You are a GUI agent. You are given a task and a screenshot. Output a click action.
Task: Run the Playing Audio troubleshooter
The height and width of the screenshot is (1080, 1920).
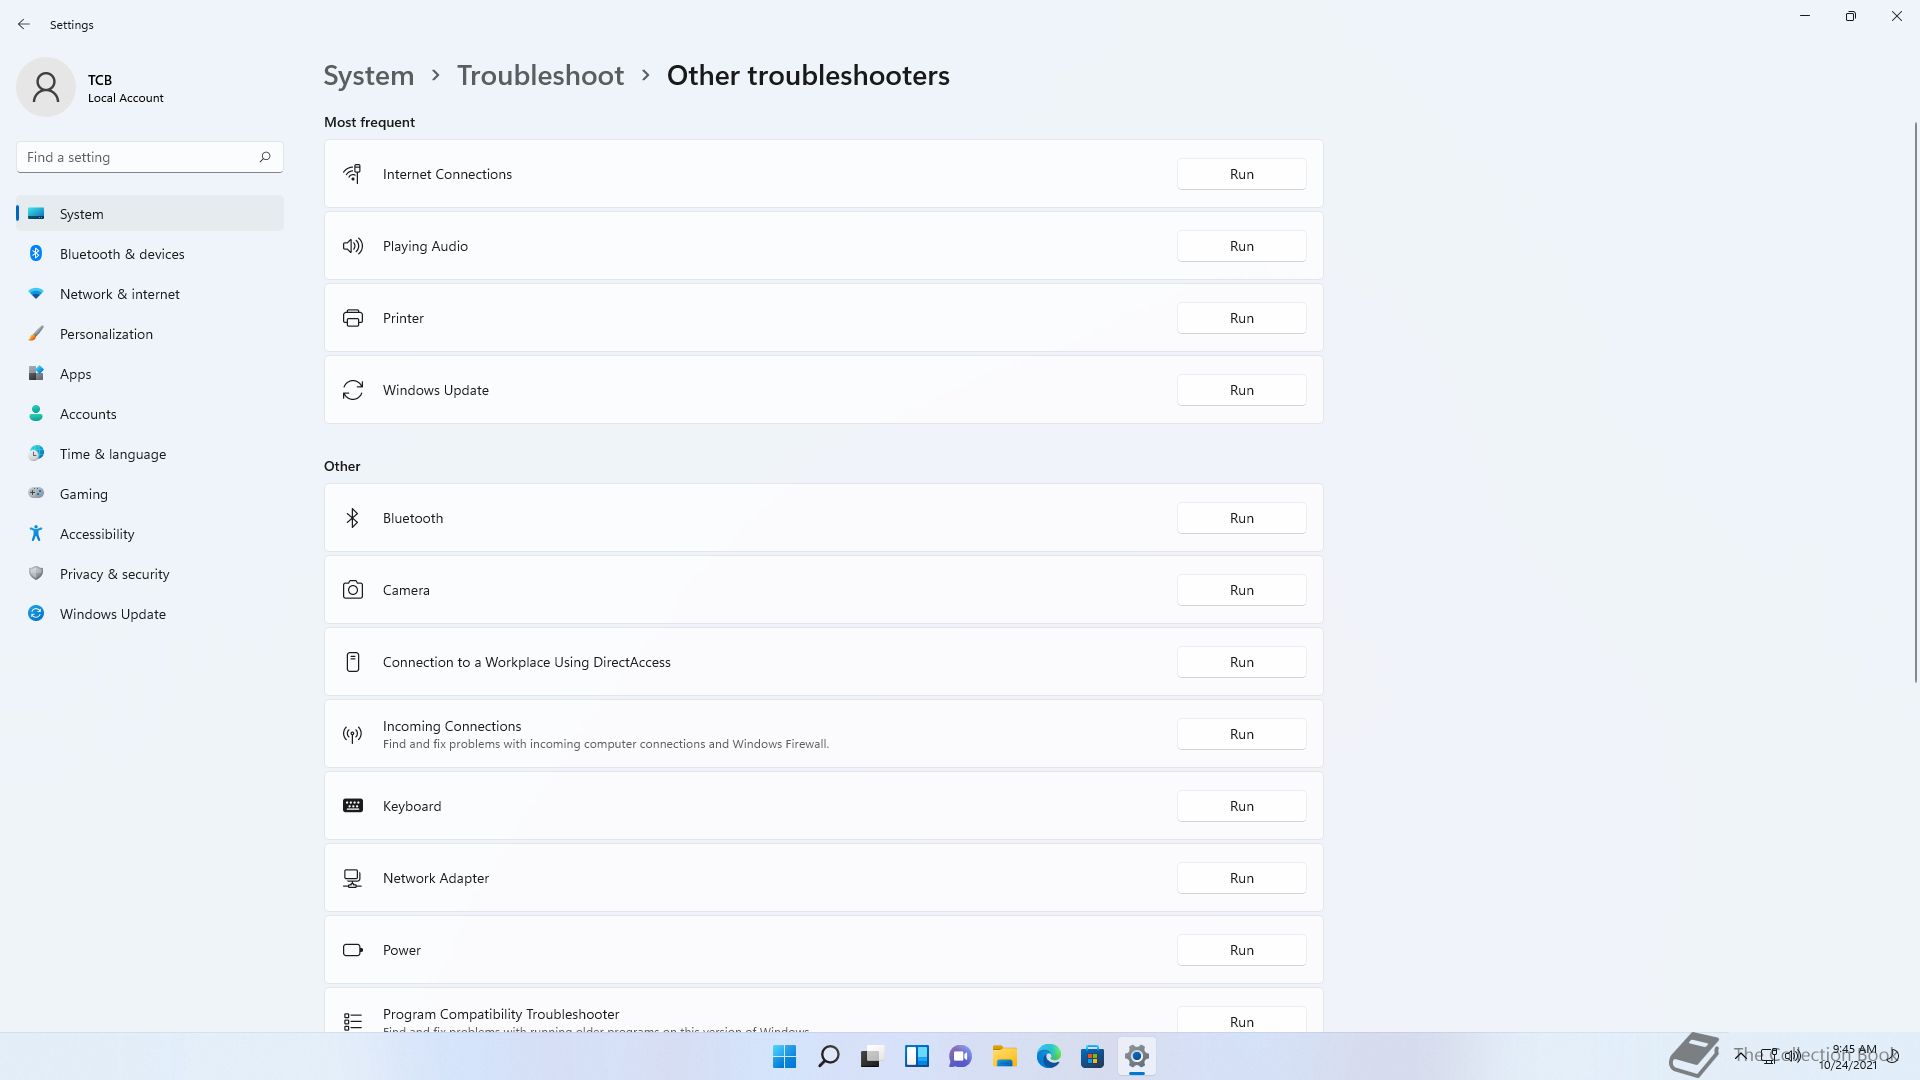click(1241, 246)
